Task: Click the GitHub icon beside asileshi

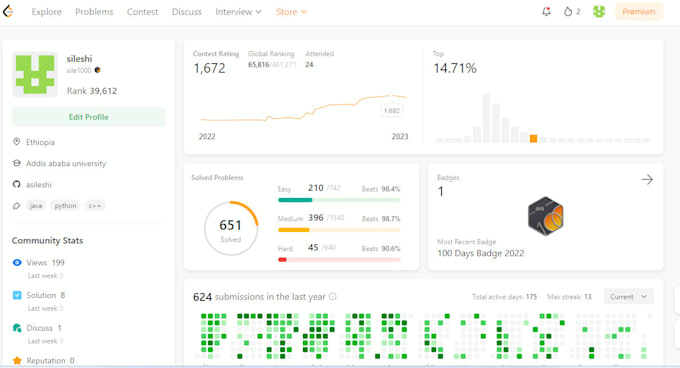Action: [16, 184]
